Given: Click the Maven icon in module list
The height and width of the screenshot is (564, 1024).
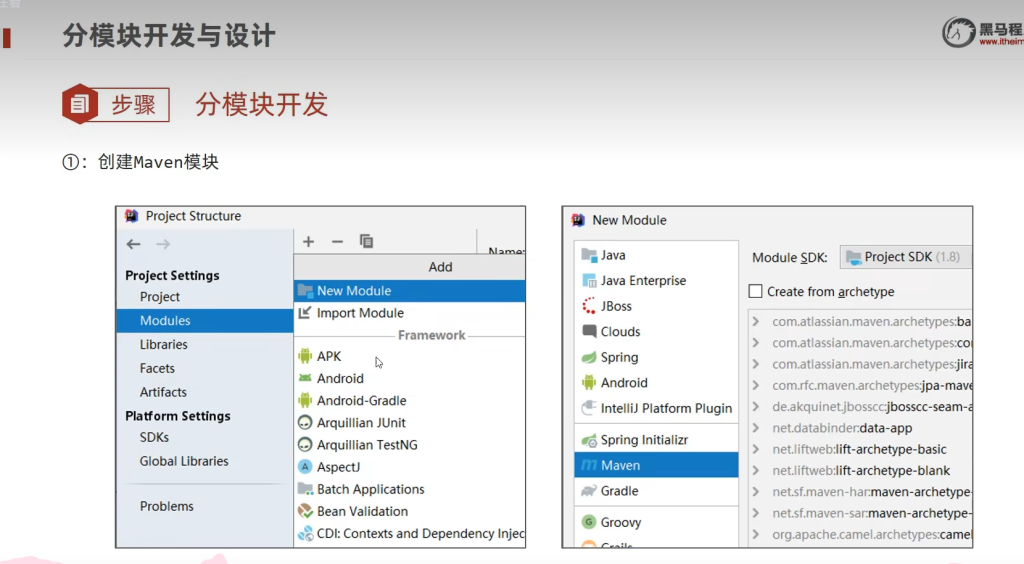Looking at the screenshot, I should click(x=588, y=466).
